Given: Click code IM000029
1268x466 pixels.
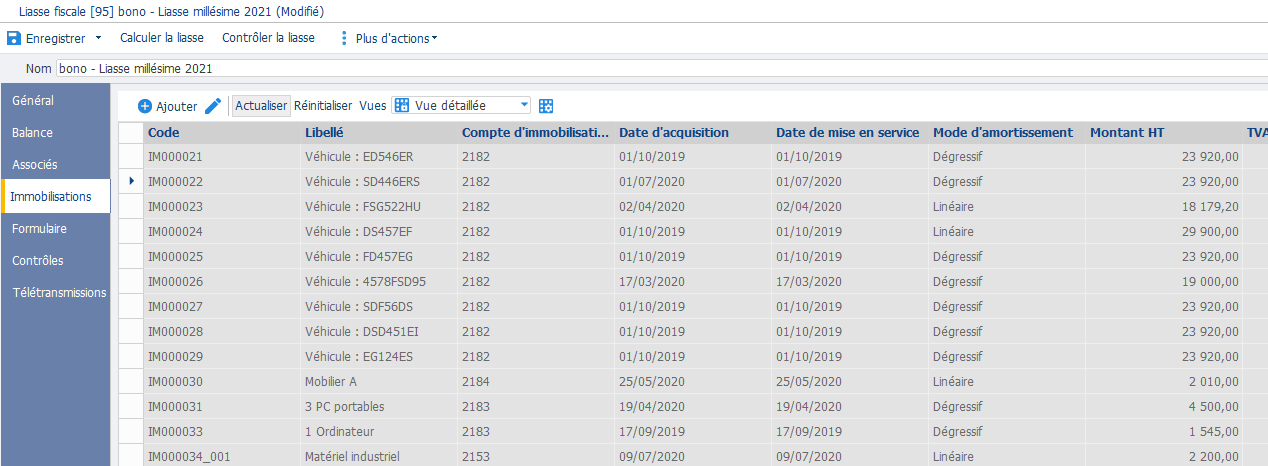Looking at the screenshot, I should tap(175, 356).
